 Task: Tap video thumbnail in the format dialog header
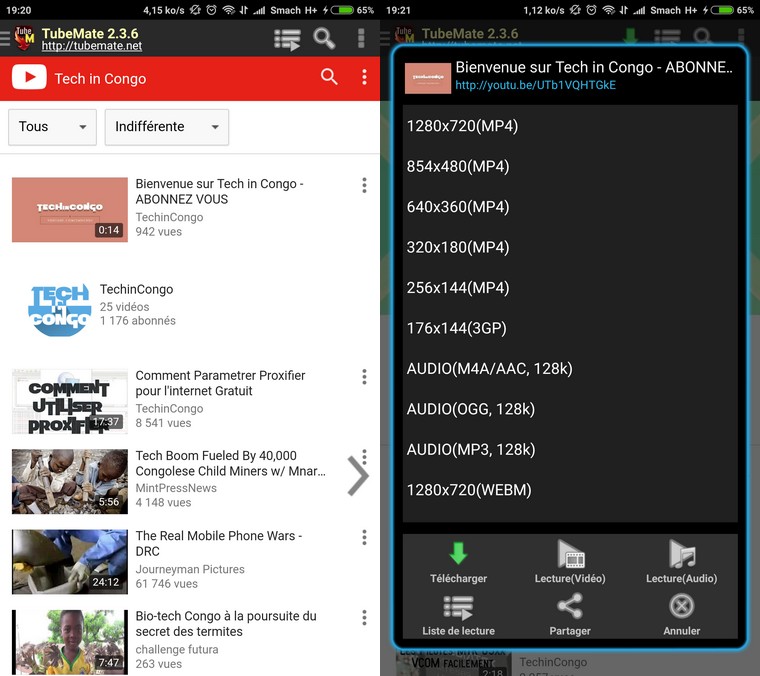click(x=428, y=78)
